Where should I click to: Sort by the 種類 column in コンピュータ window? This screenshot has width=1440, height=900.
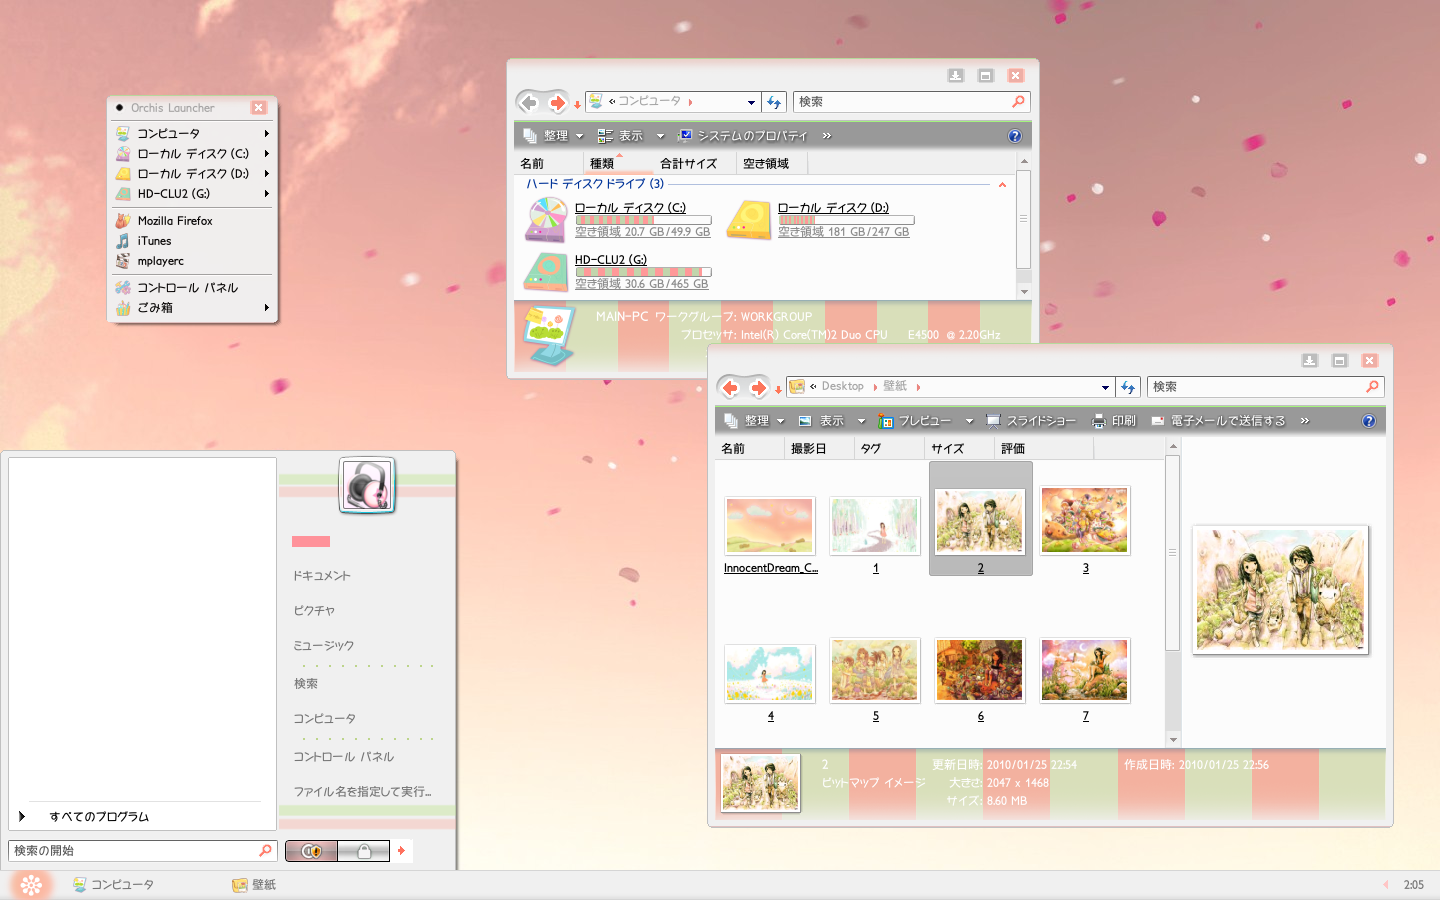pyautogui.click(x=618, y=164)
